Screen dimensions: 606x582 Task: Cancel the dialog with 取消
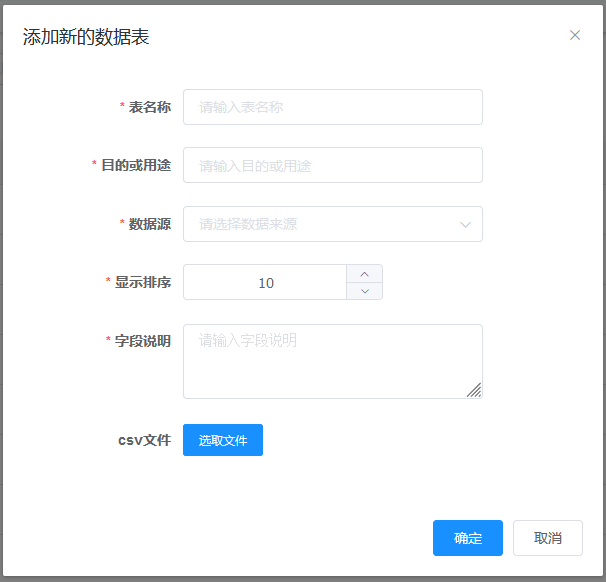(547, 538)
